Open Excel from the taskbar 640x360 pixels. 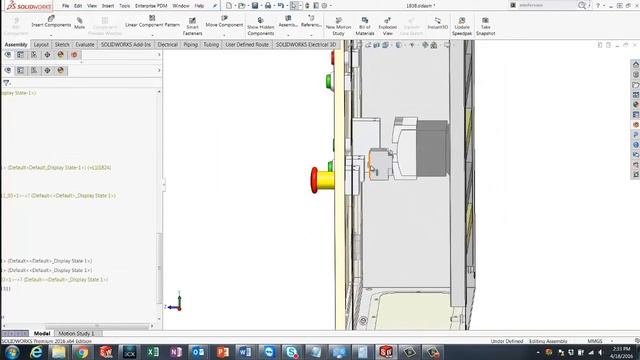153,352
